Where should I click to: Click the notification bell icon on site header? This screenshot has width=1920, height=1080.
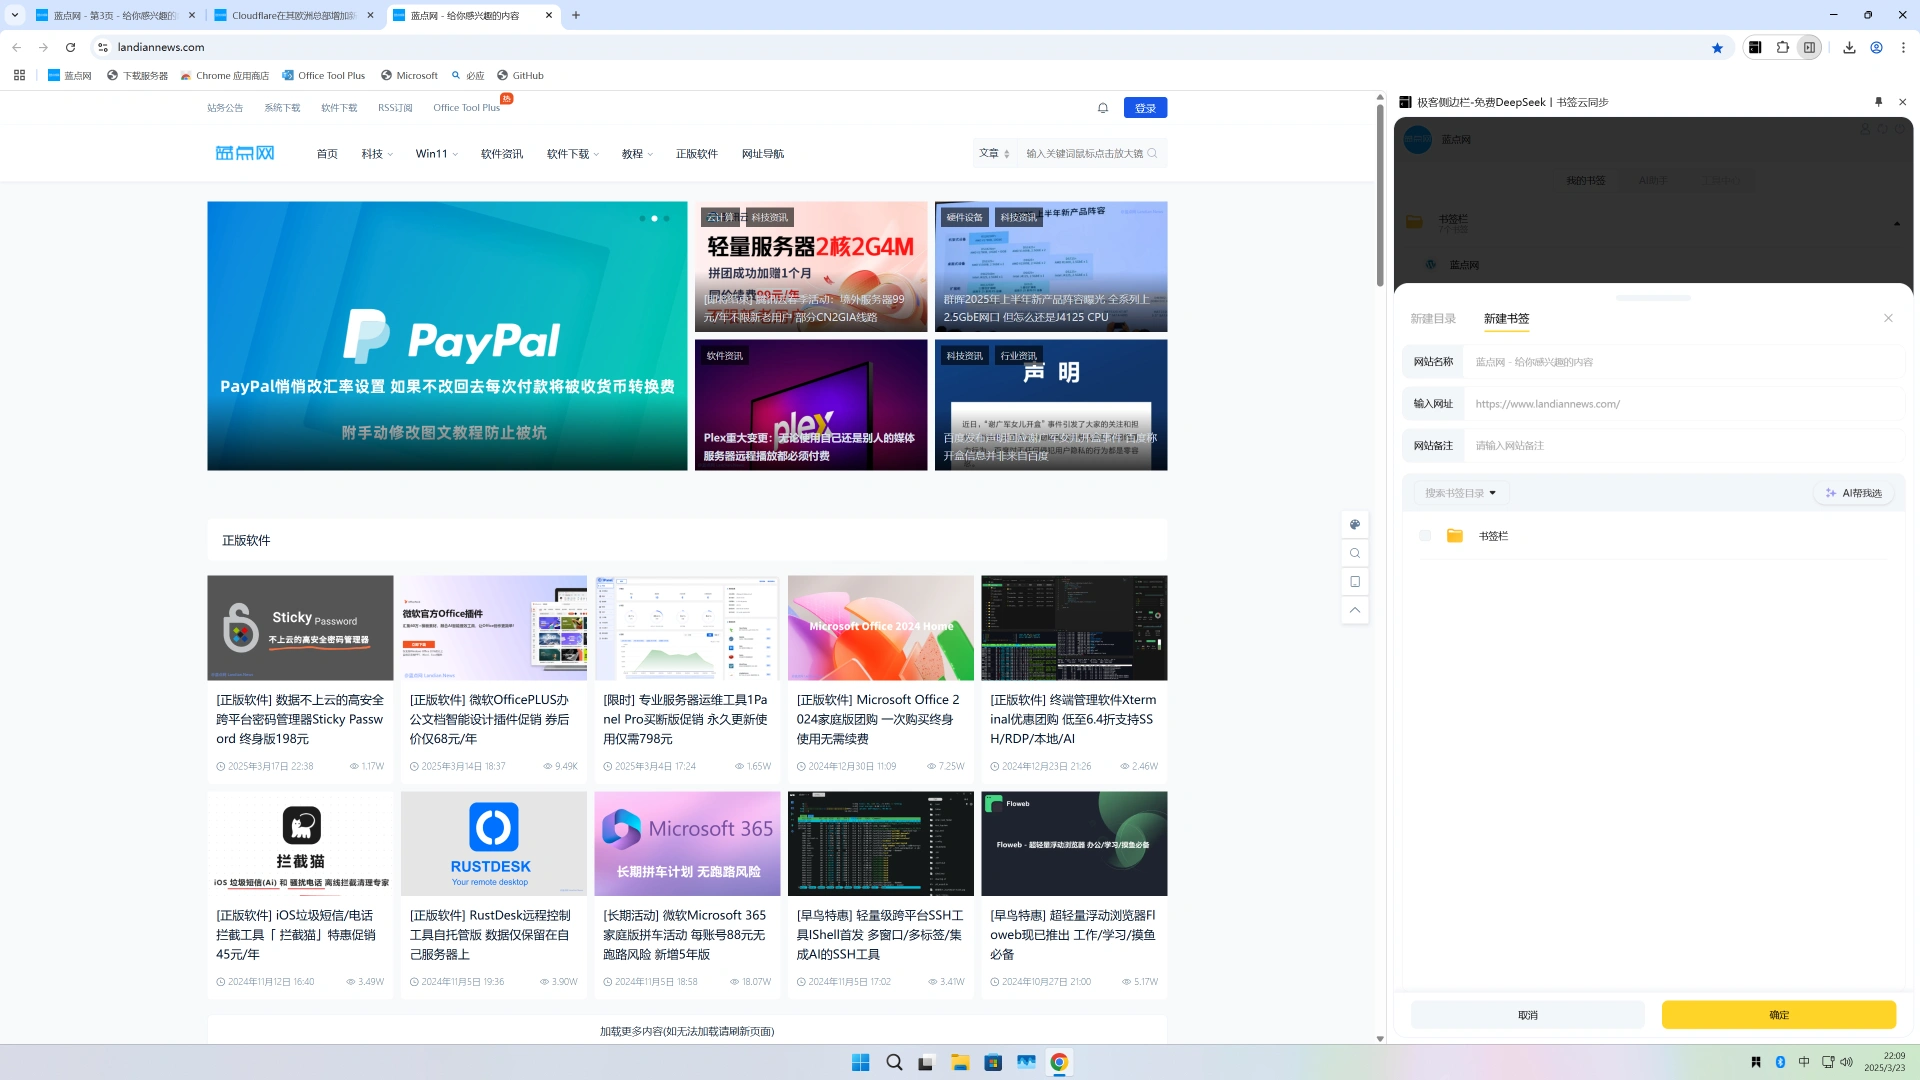pos(1103,108)
